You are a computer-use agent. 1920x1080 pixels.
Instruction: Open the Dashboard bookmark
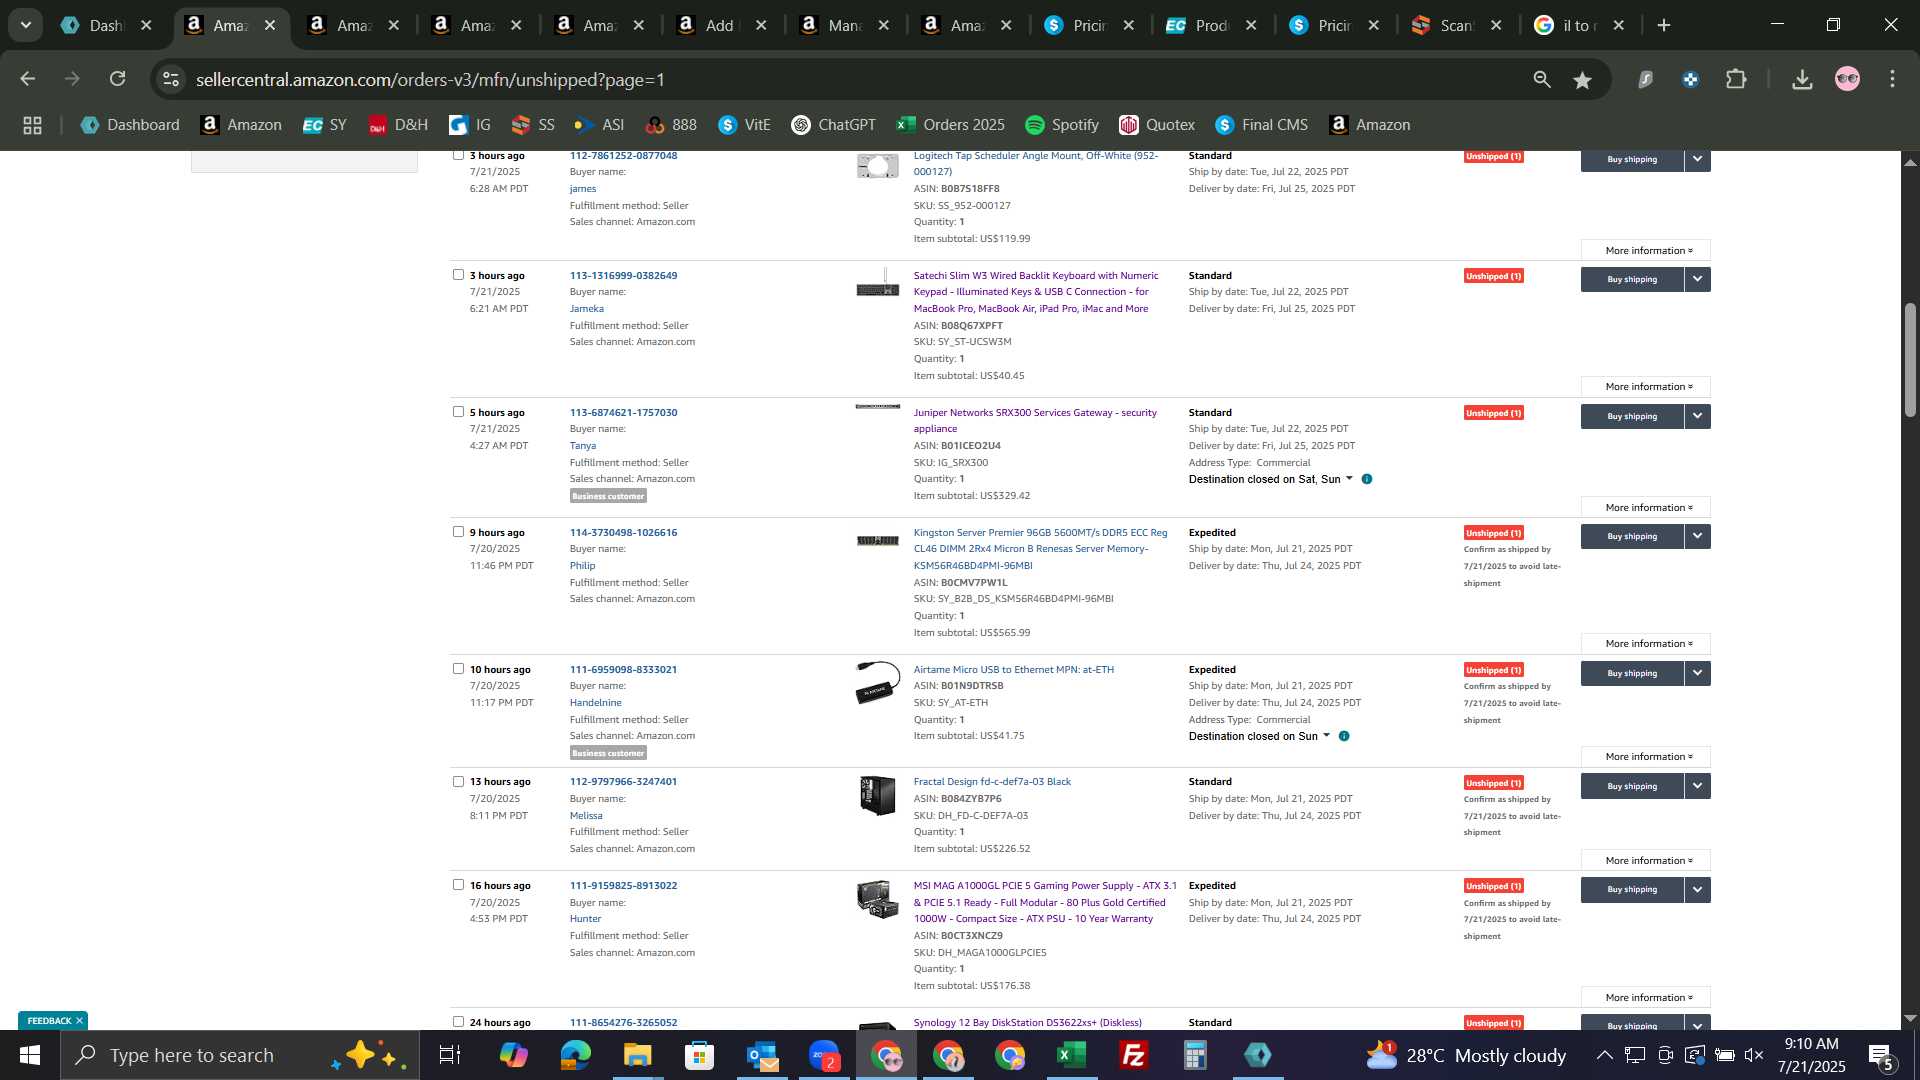tap(130, 125)
